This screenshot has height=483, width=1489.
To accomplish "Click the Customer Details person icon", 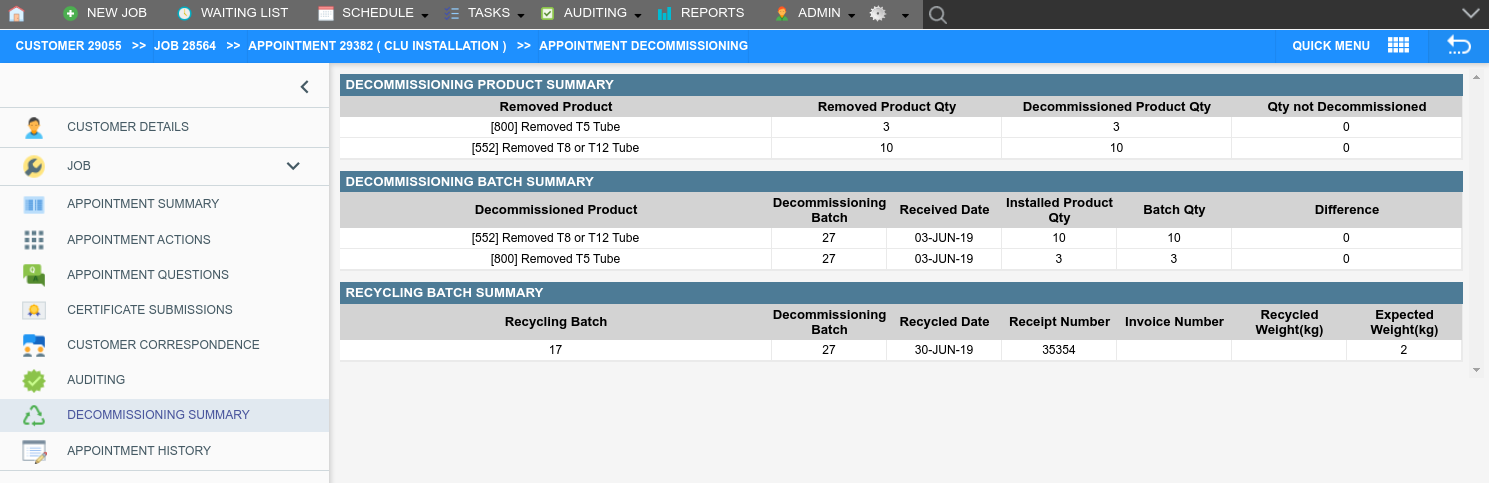I will tap(34, 128).
